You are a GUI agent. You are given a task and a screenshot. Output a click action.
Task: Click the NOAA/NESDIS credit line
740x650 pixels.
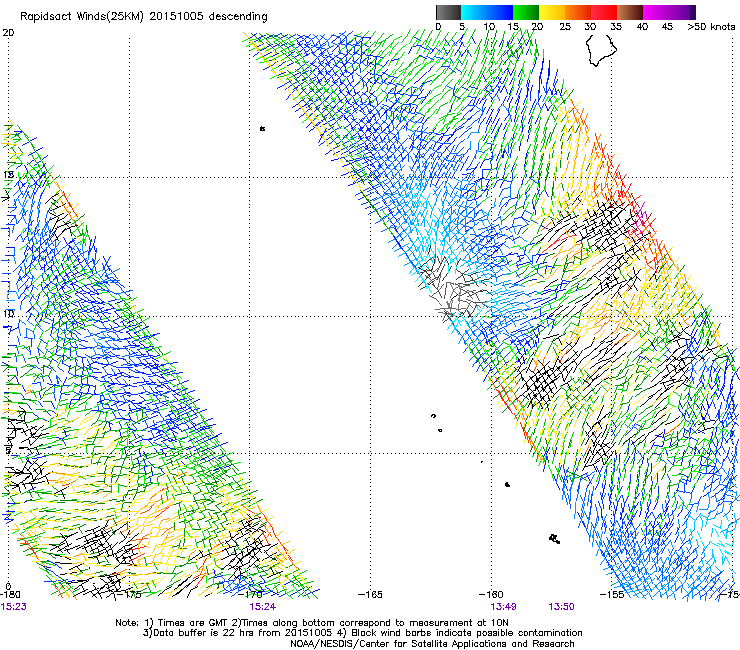click(432, 644)
